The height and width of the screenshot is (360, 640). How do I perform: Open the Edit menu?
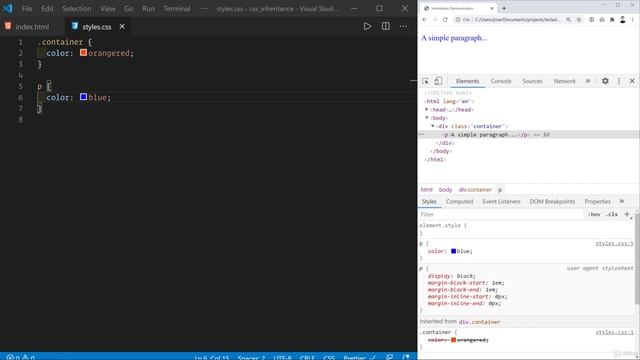point(47,9)
